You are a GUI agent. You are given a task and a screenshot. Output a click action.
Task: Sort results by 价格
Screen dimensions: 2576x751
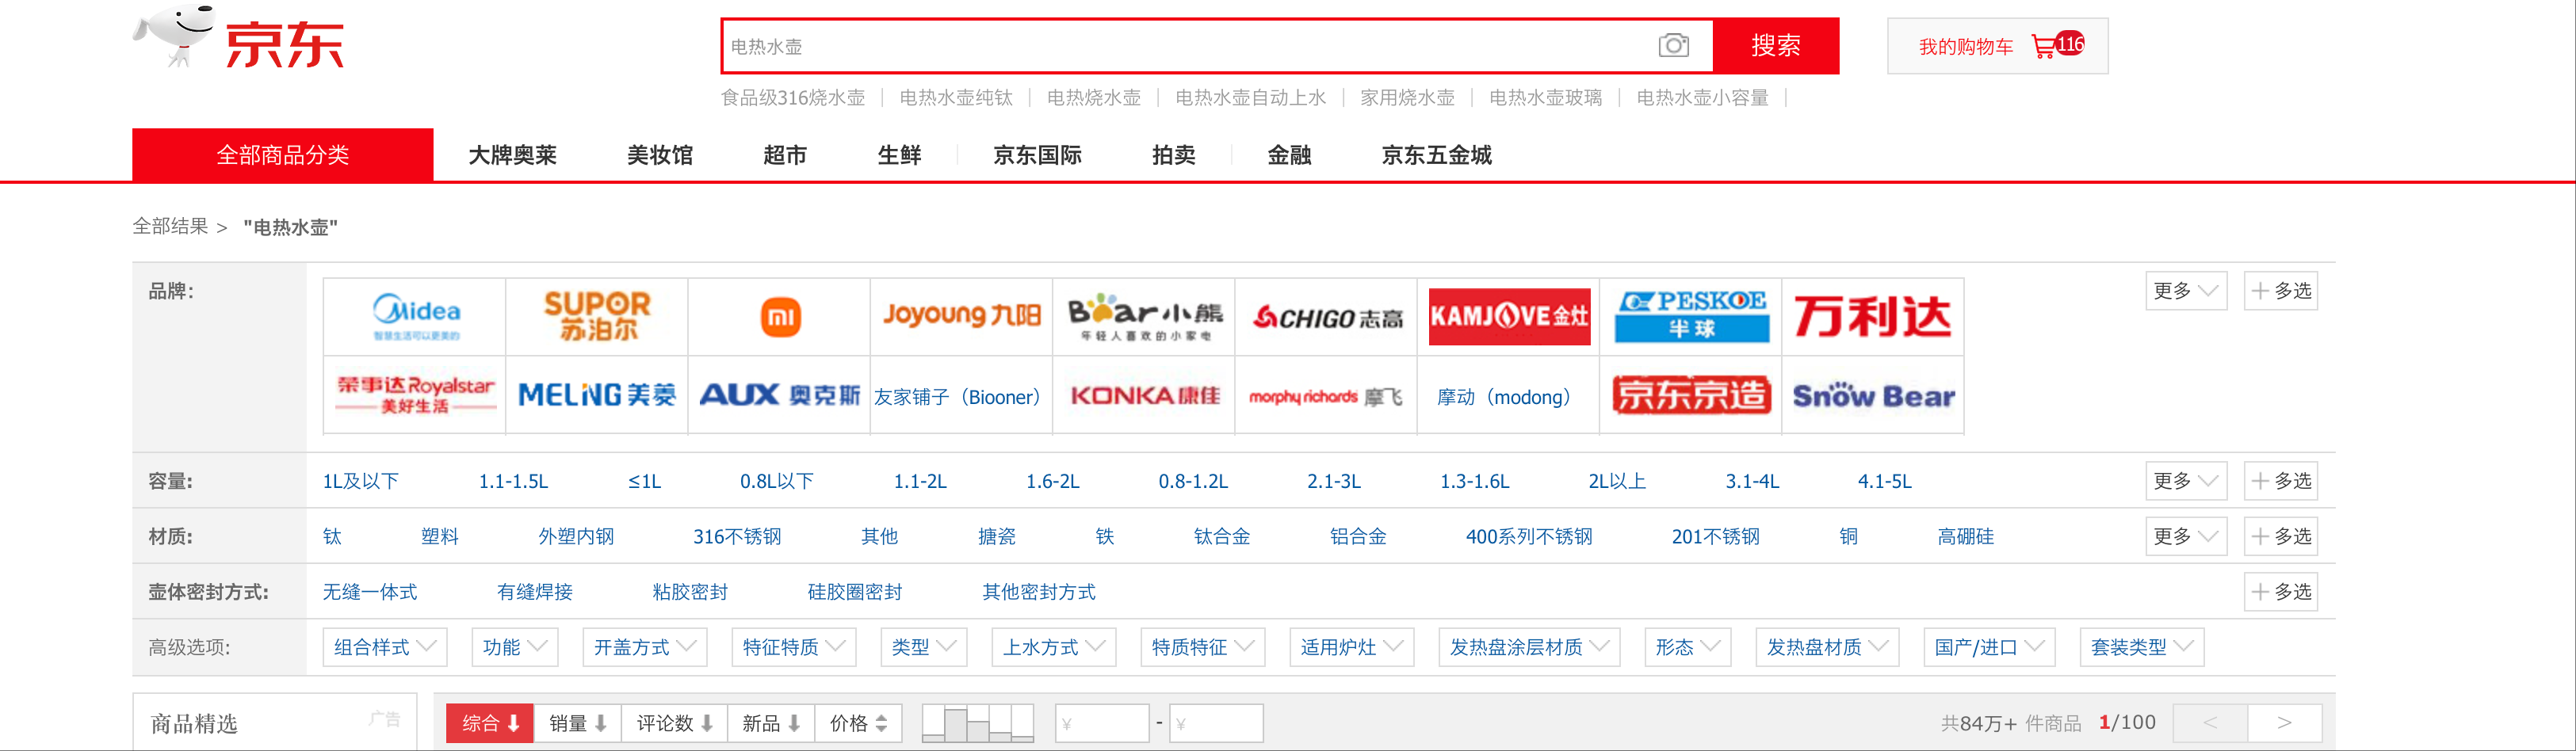click(x=858, y=723)
